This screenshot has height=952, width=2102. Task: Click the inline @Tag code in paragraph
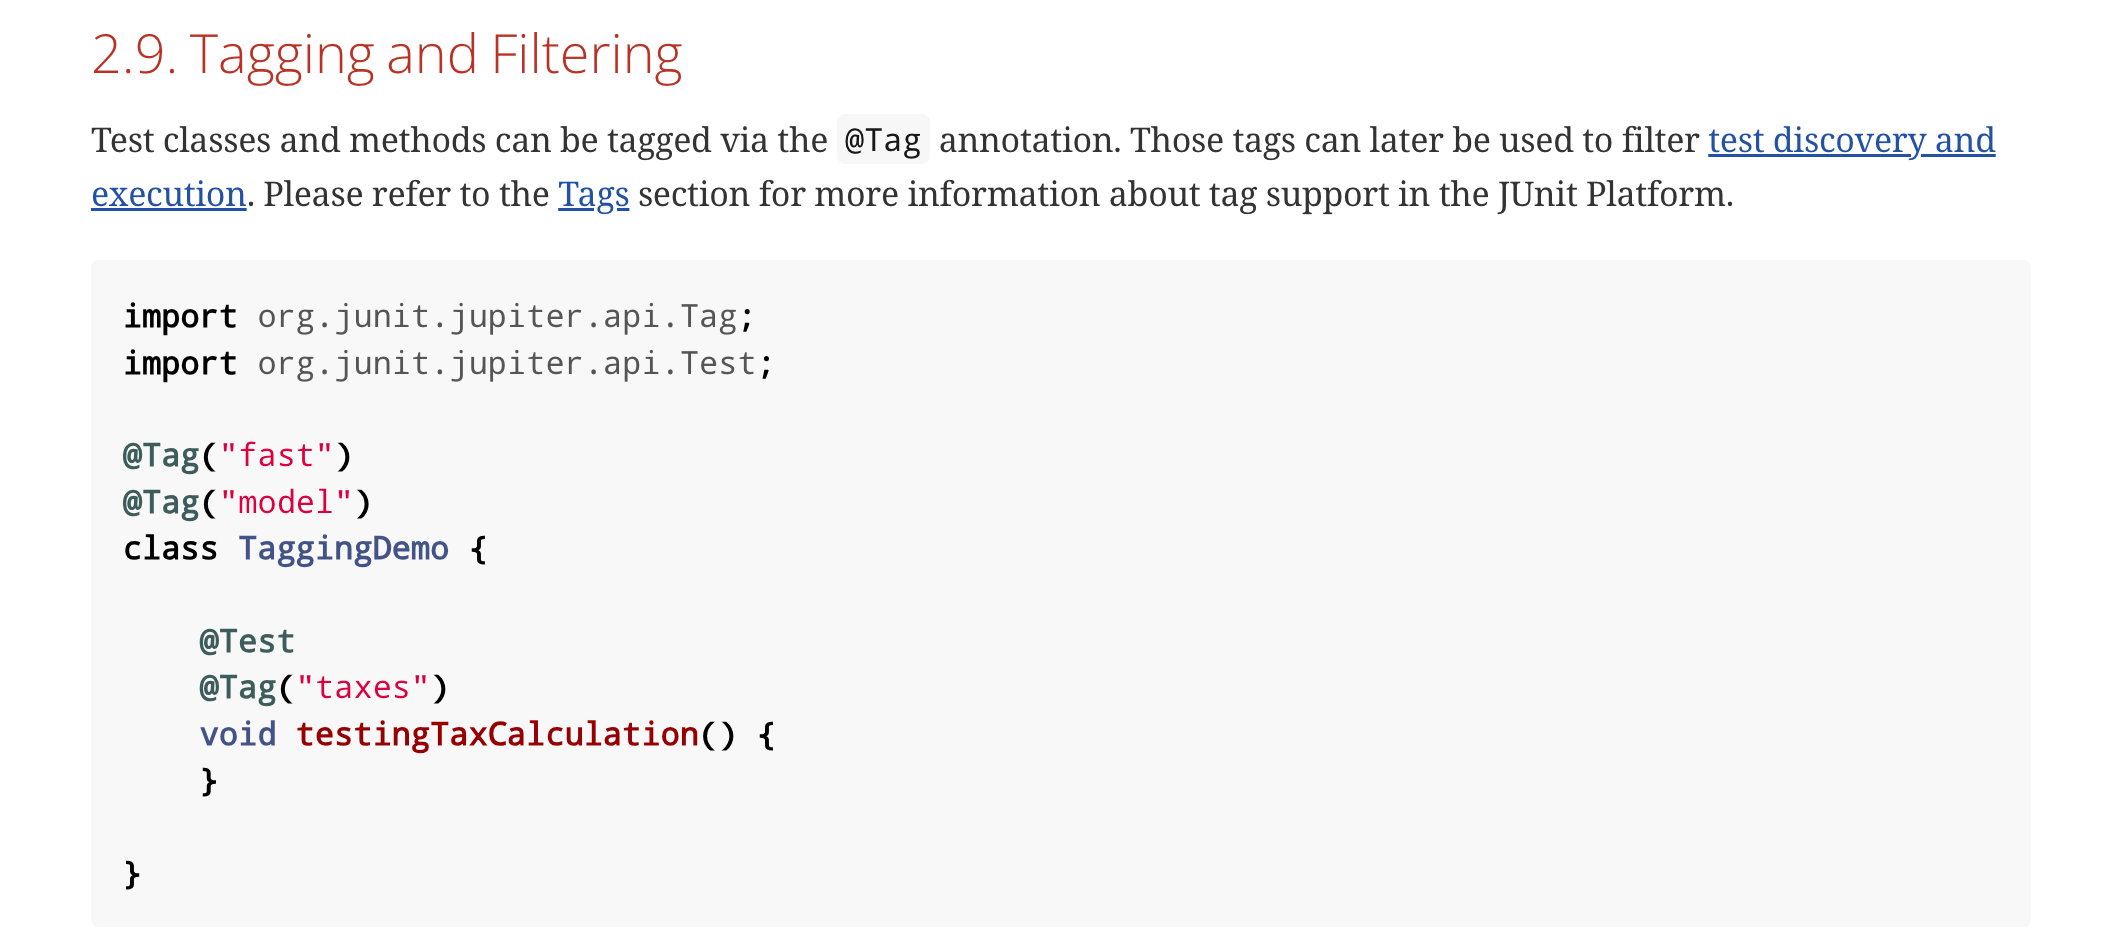coord(883,140)
